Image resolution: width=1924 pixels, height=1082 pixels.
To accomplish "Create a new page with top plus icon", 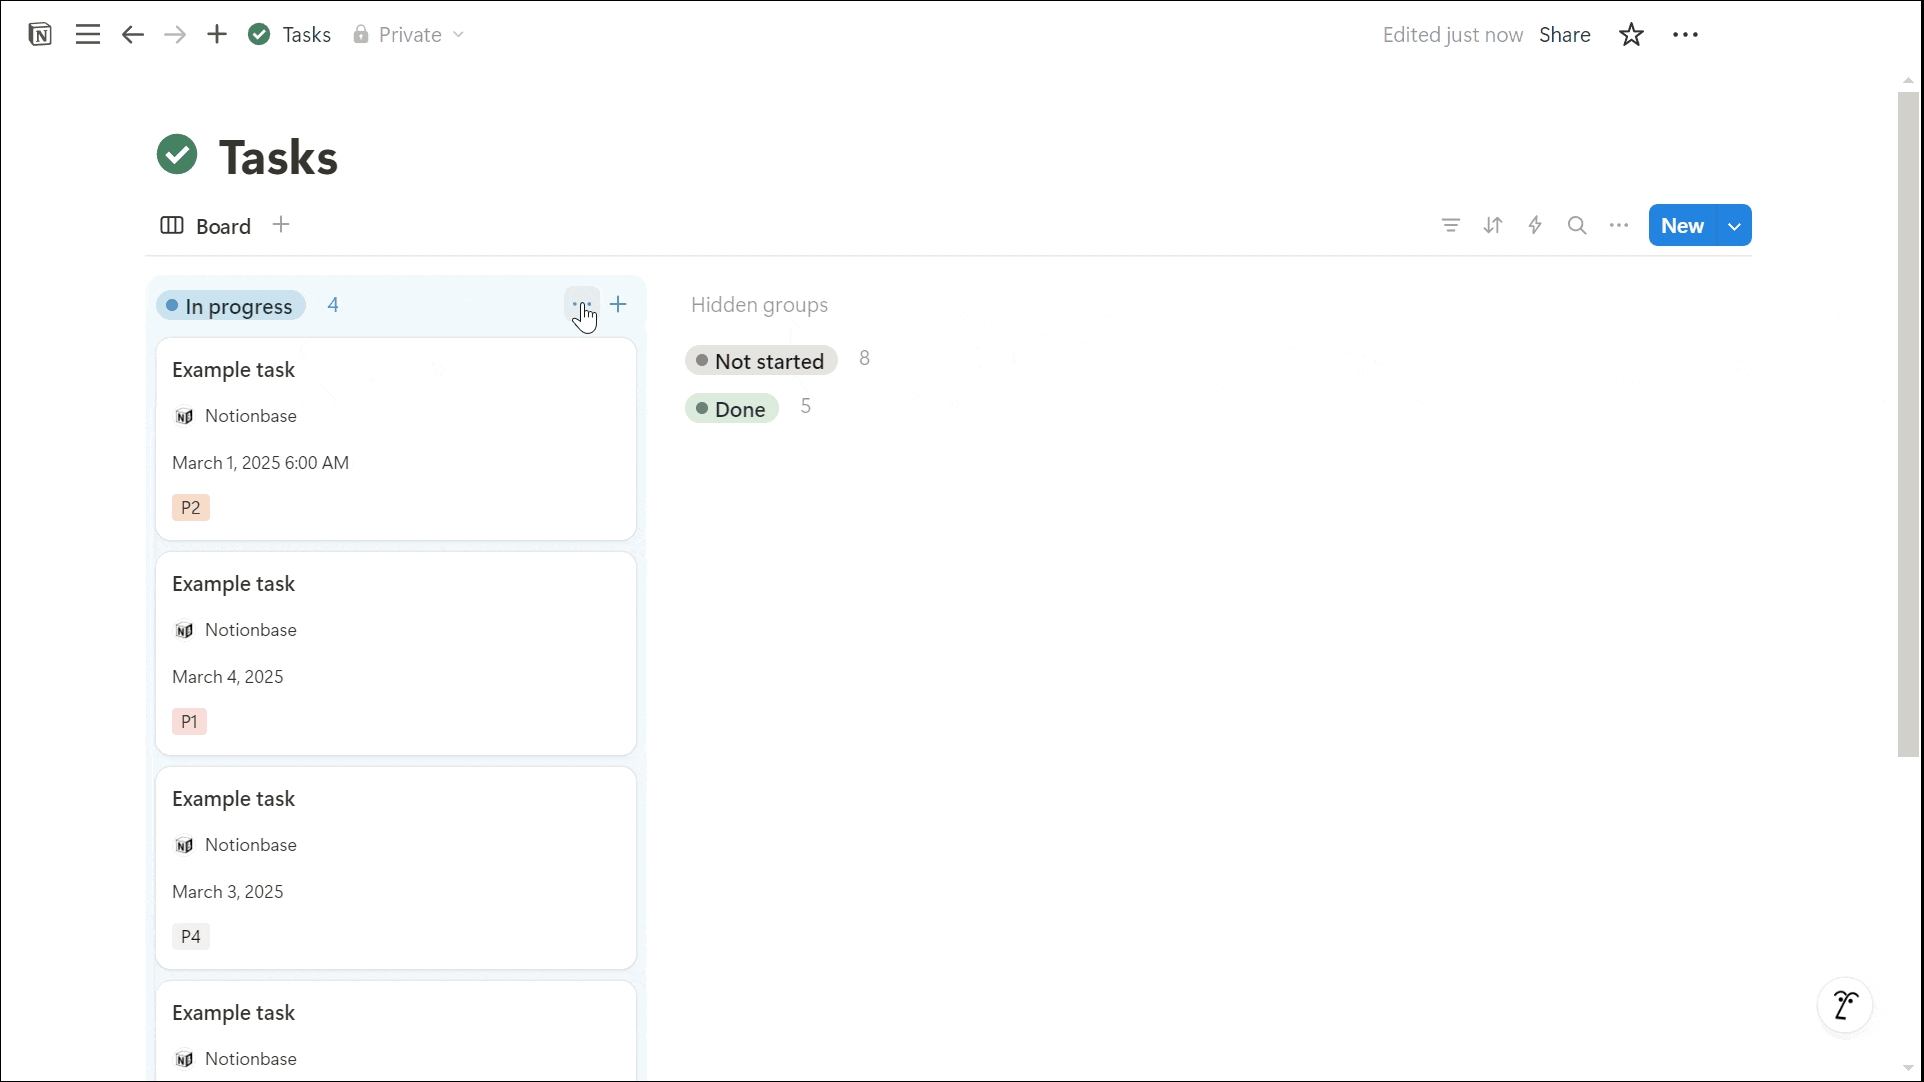I will [x=217, y=35].
